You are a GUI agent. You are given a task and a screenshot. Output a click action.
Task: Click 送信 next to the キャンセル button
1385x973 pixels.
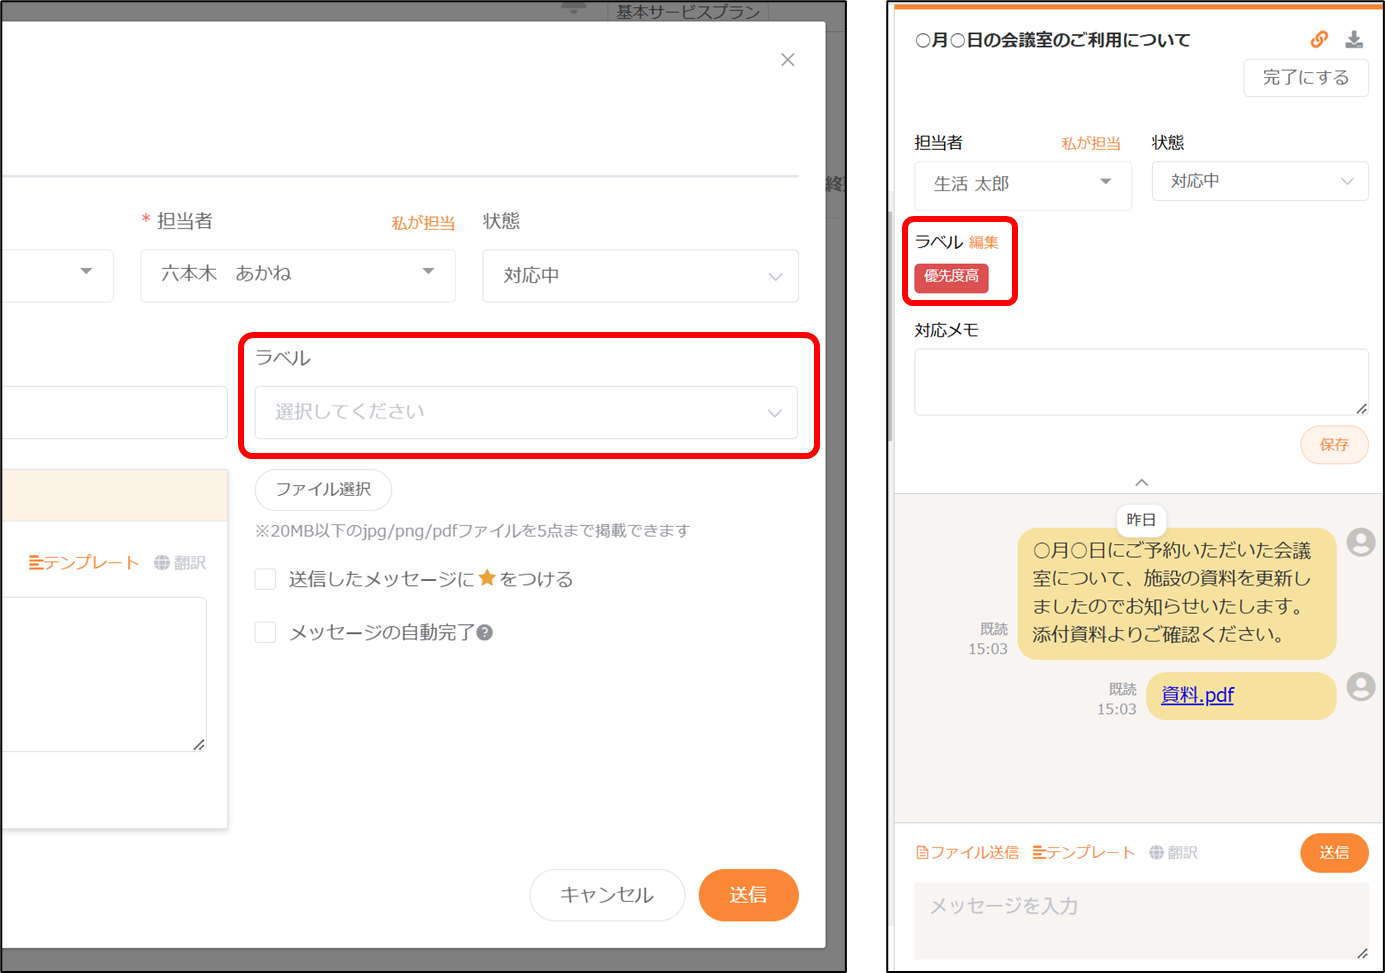pos(748,895)
